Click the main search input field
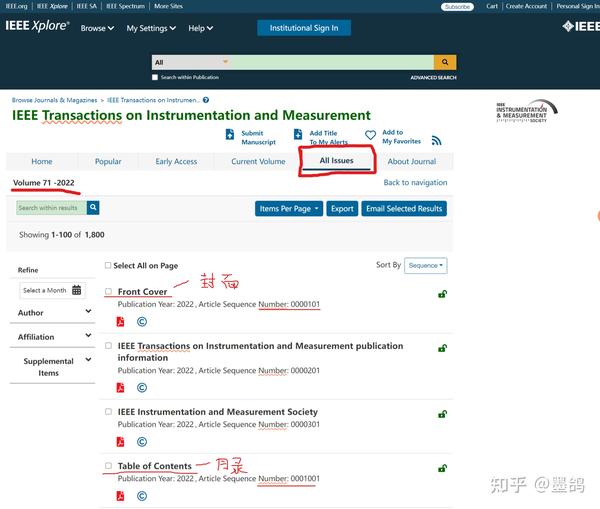This screenshot has width=600, height=509. click(332, 62)
